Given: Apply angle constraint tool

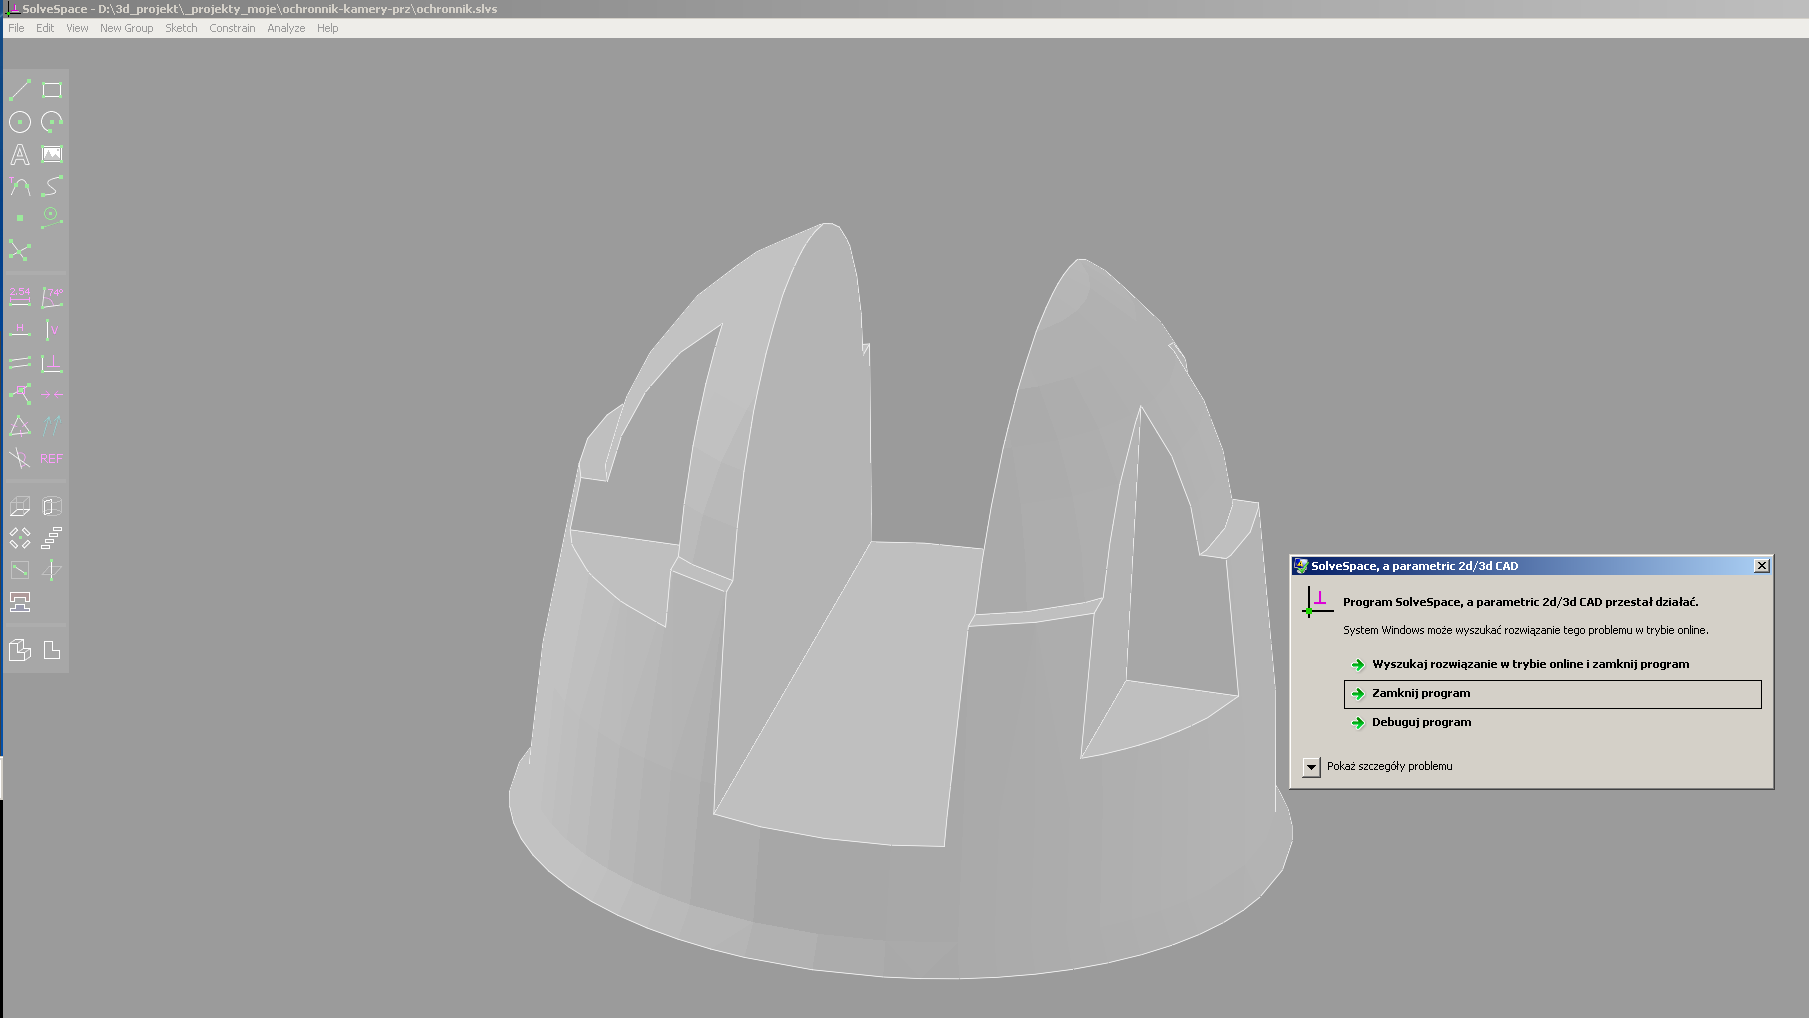Looking at the screenshot, I should click(52, 297).
